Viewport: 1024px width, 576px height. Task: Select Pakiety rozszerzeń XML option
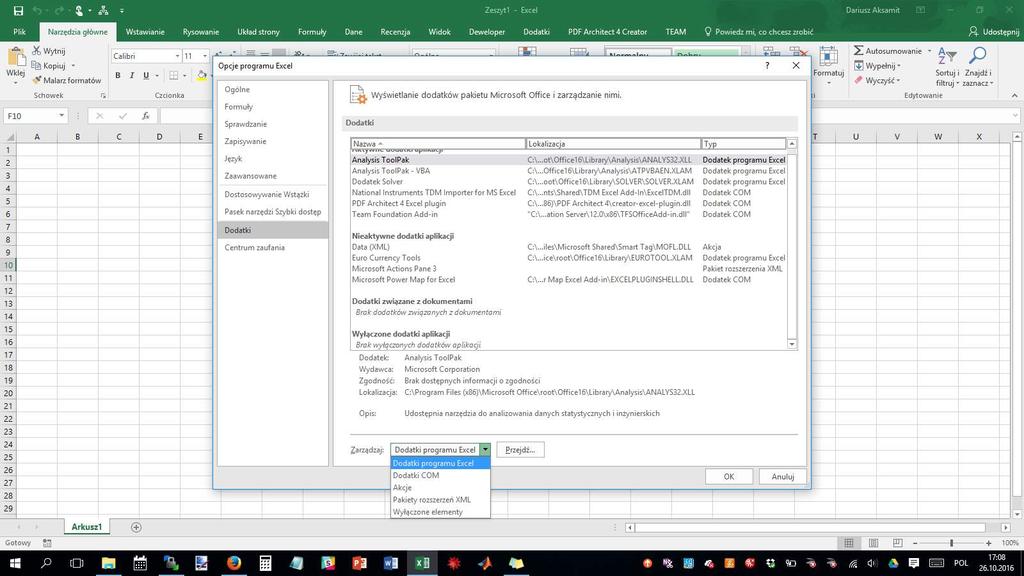[440, 500]
